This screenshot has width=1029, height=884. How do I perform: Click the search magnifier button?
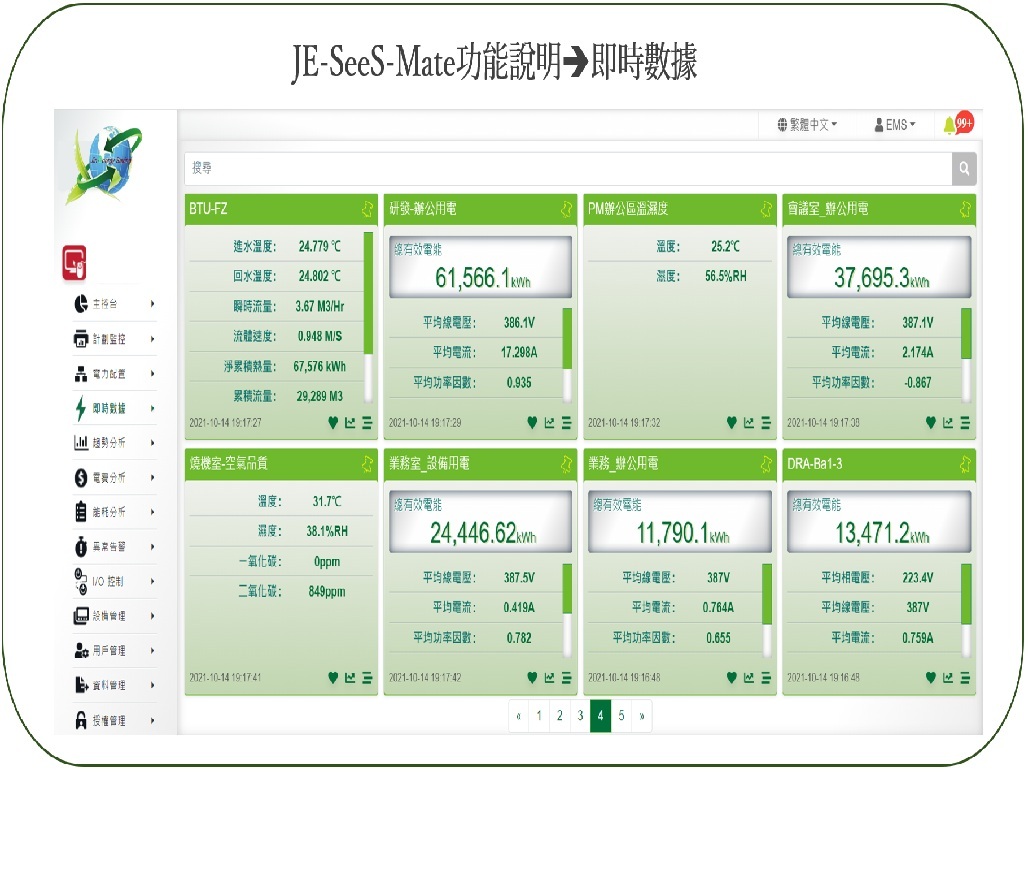pyautogui.click(x=964, y=169)
